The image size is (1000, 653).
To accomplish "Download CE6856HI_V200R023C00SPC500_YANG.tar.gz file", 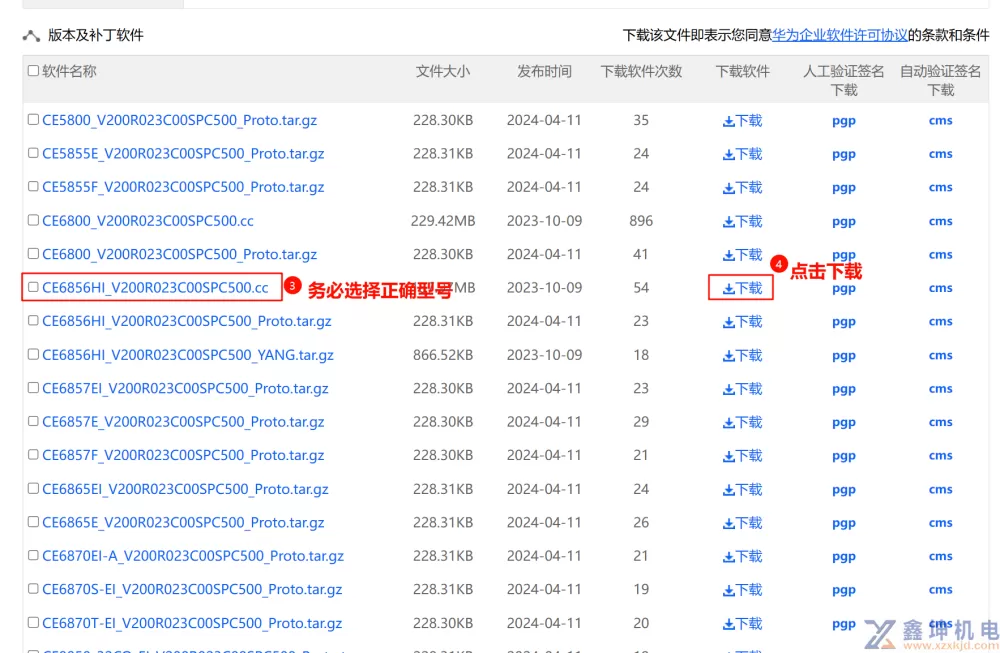I will (x=742, y=355).
